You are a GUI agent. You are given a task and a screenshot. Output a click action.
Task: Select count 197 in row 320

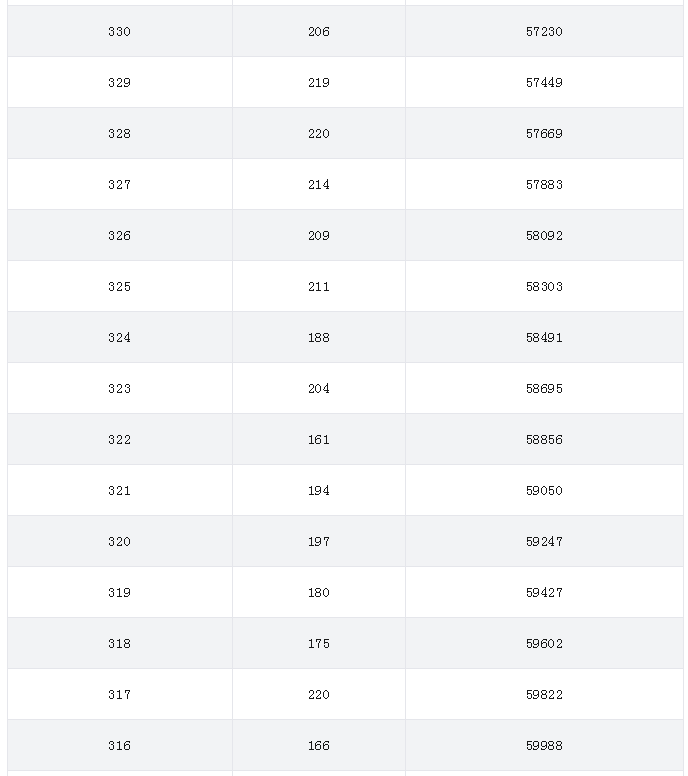[x=319, y=541]
